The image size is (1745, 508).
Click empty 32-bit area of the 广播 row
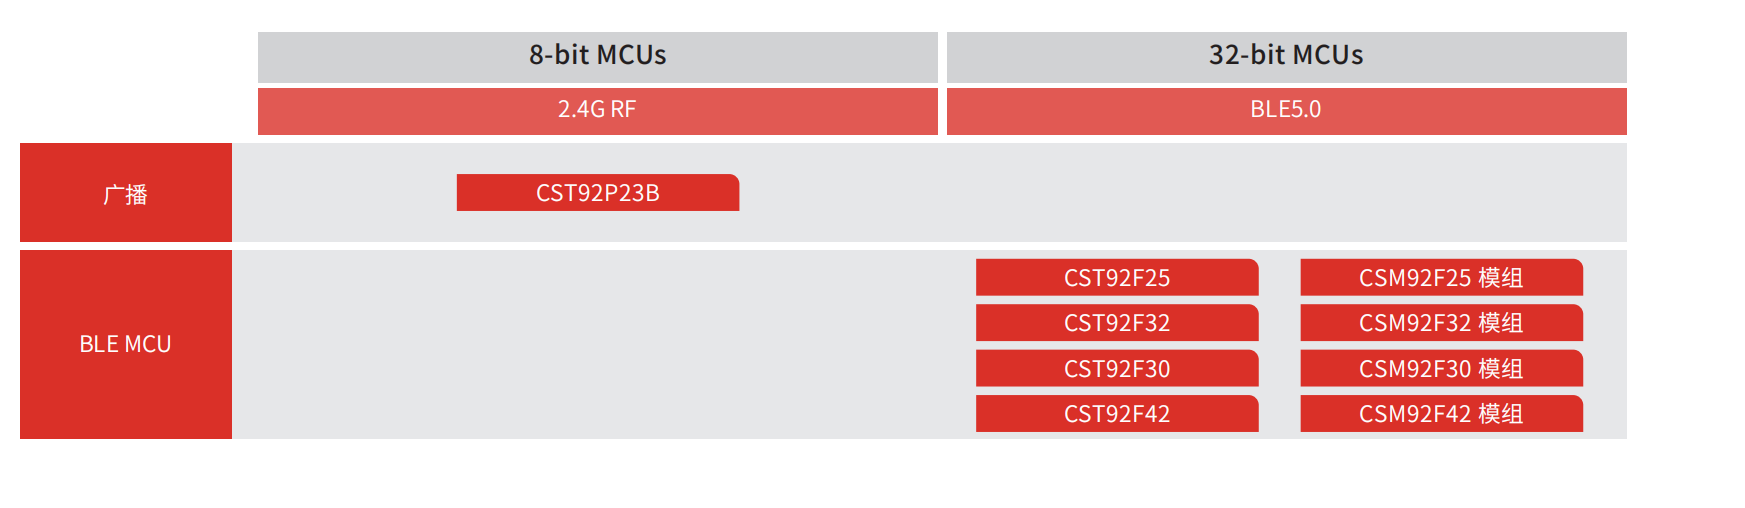pyautogui.click(x=1286, y=193)
